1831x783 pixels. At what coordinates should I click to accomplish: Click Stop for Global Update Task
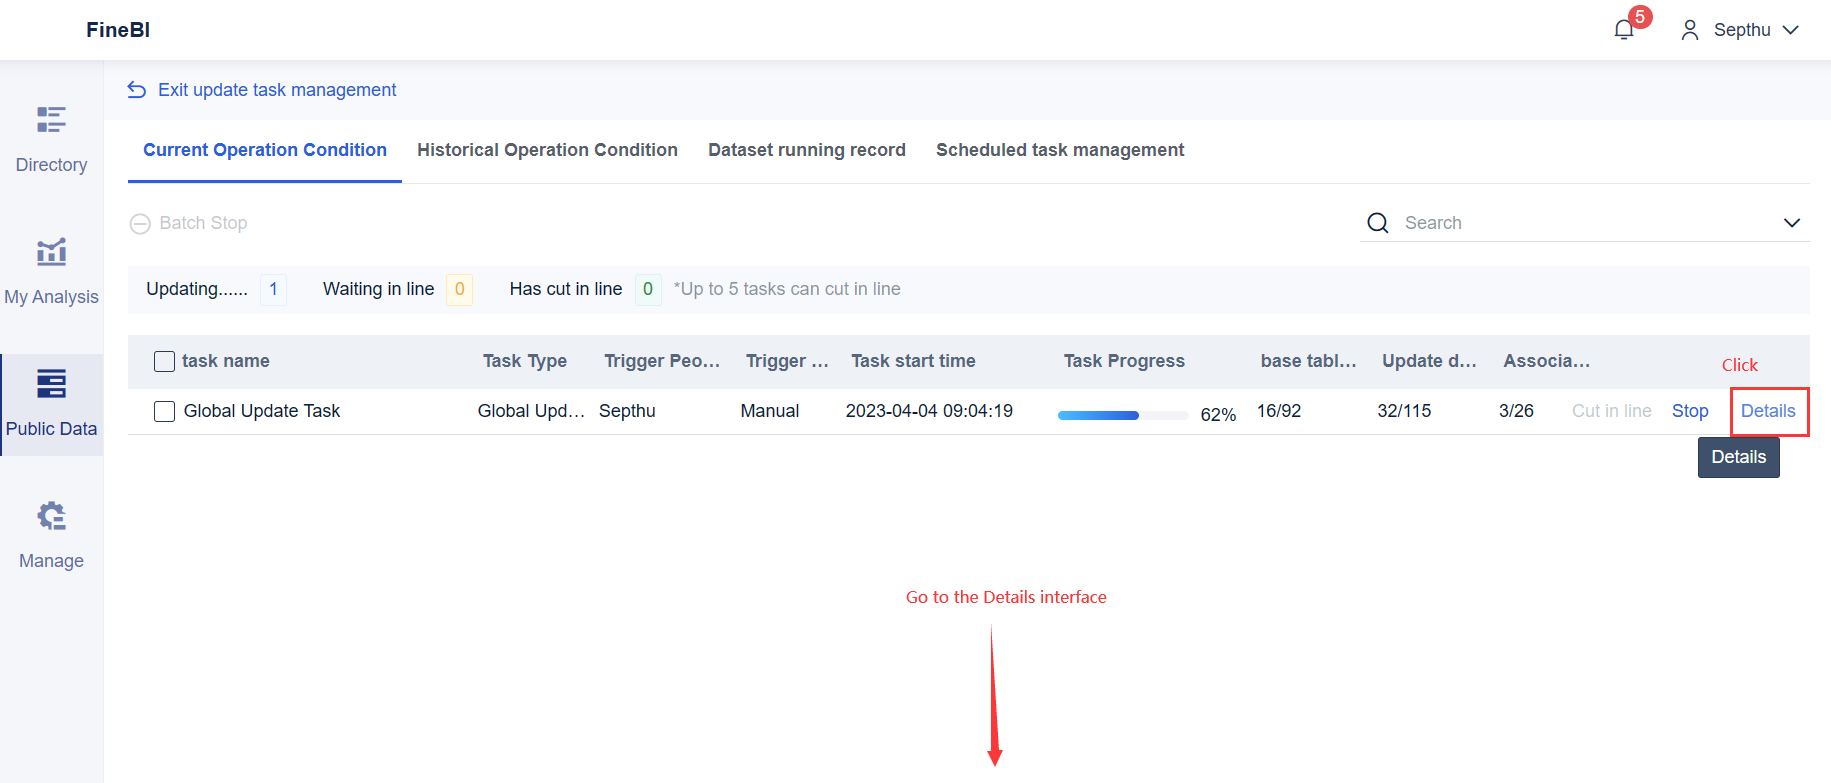click(x=1690, y=411)
